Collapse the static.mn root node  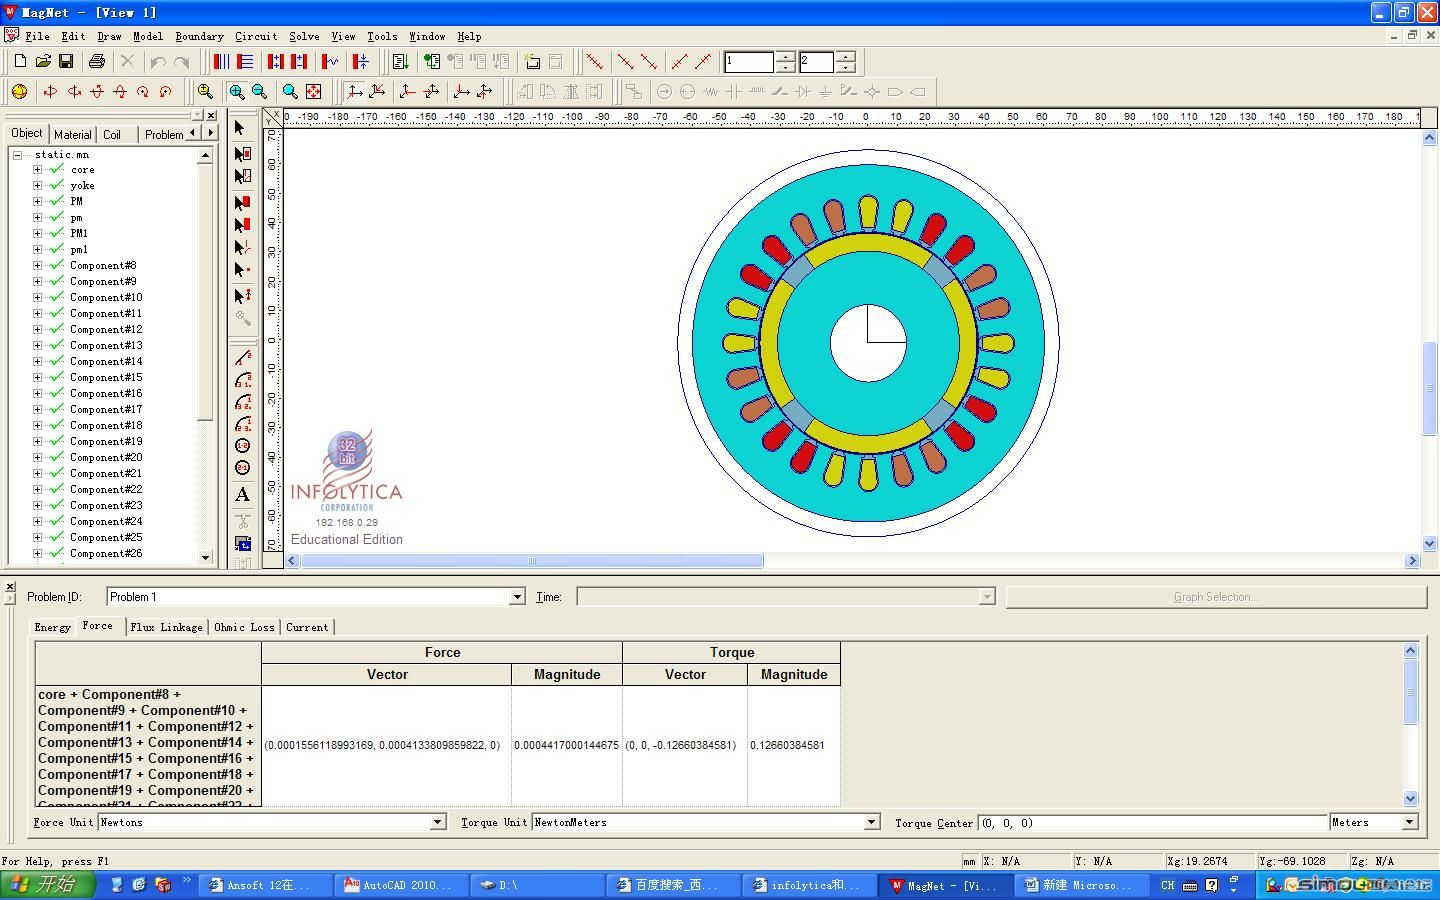(x=17, y=155)
